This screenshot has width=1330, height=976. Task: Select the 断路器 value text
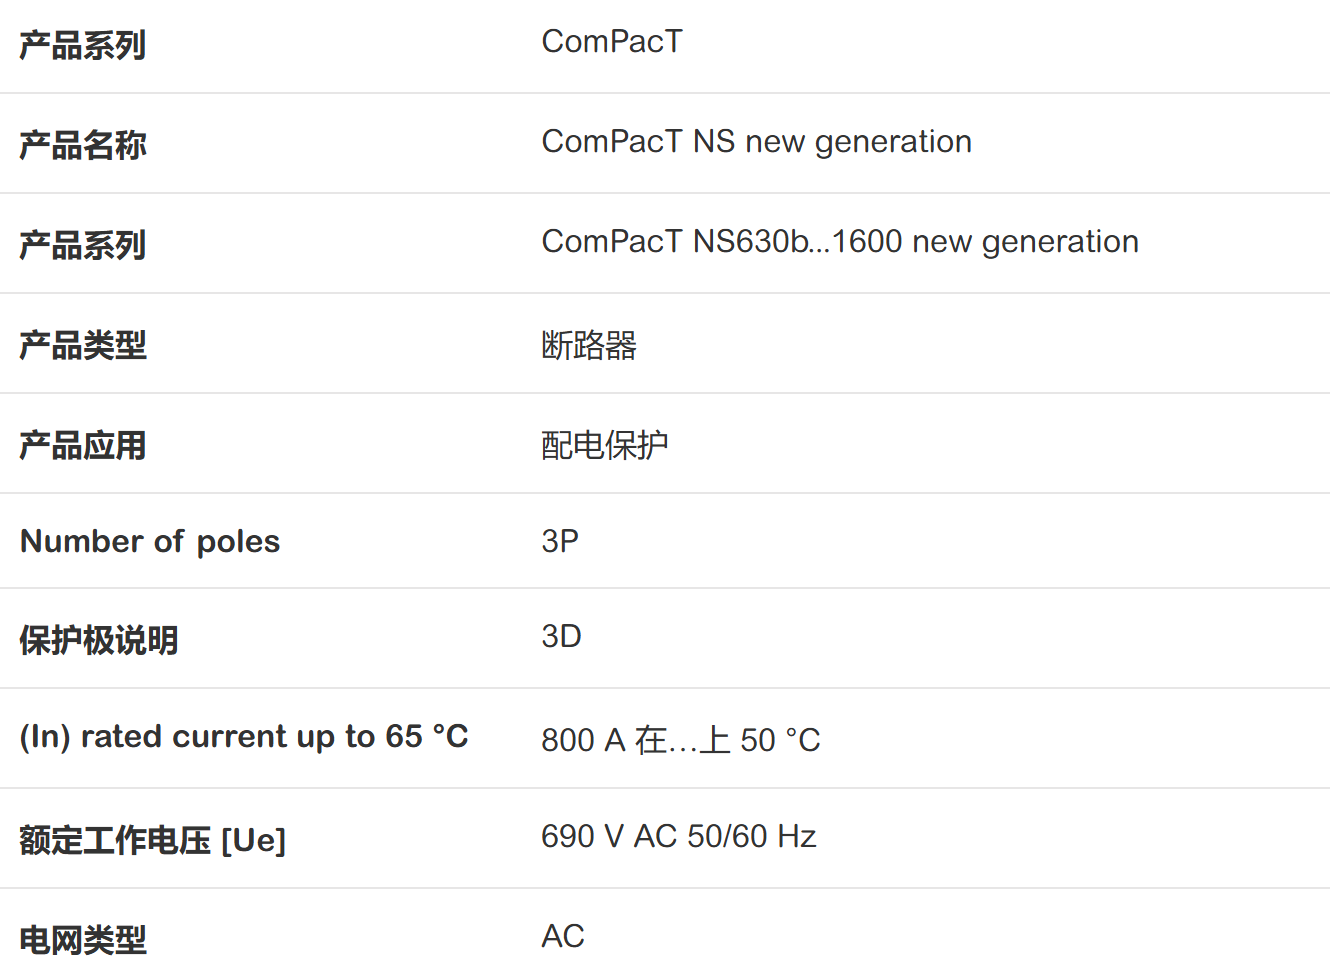(589, 346)
